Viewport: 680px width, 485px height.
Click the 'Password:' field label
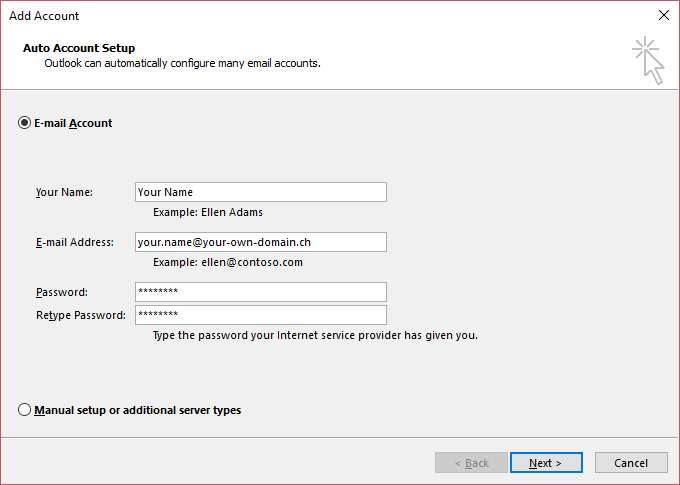point(62,292)
